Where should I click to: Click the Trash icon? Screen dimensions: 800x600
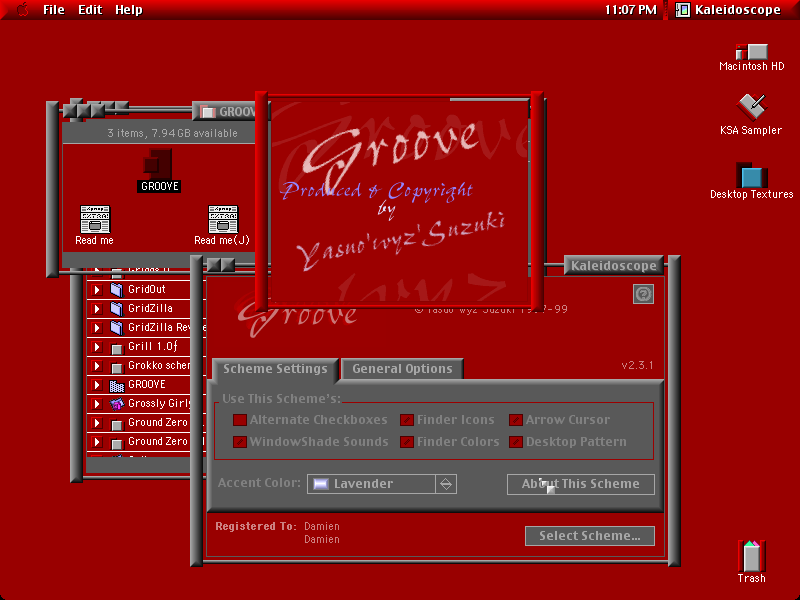751,556
